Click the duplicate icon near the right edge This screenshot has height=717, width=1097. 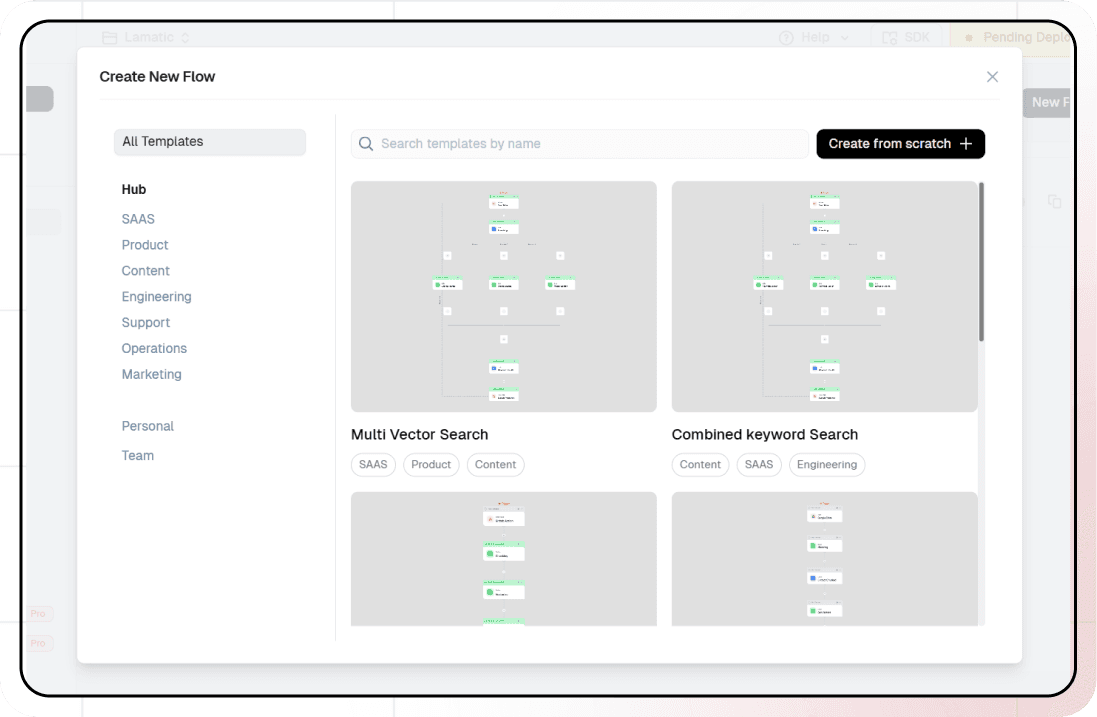pyautogui.click(x=1055, y=201)
